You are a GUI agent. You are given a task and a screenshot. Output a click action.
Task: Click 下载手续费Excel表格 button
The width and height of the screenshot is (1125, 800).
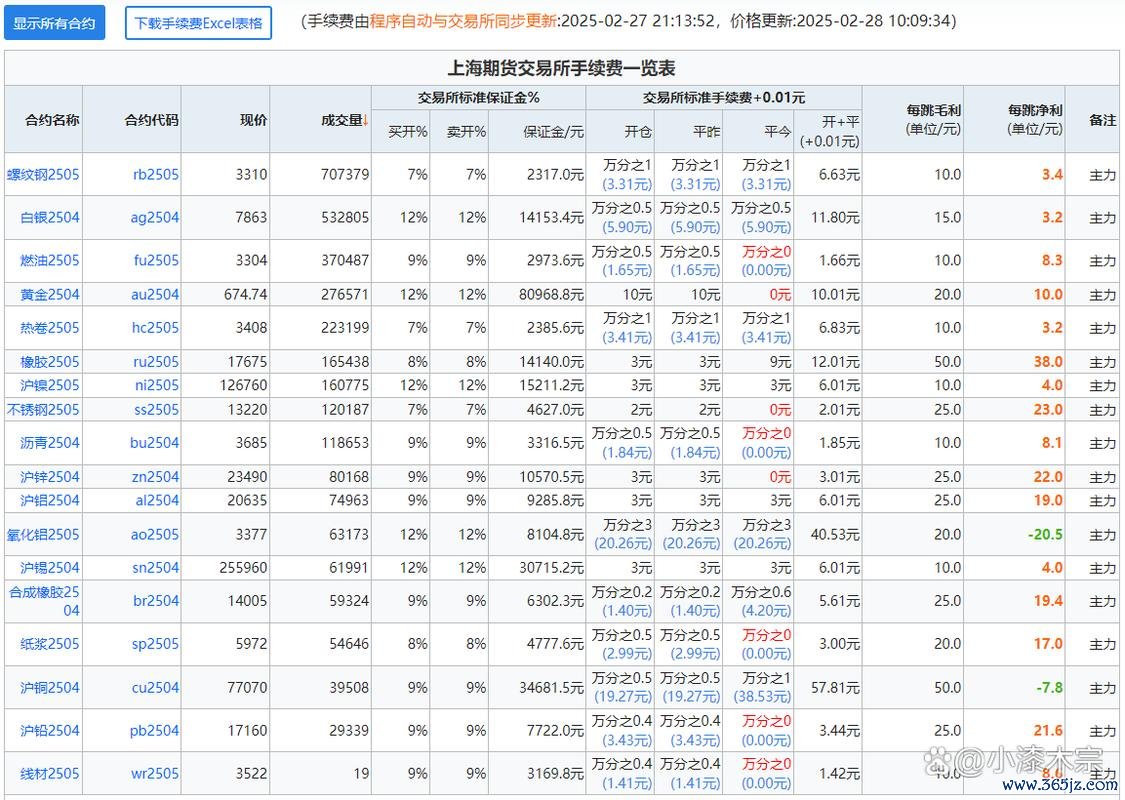pyautogui.click(x=198, y=23)
